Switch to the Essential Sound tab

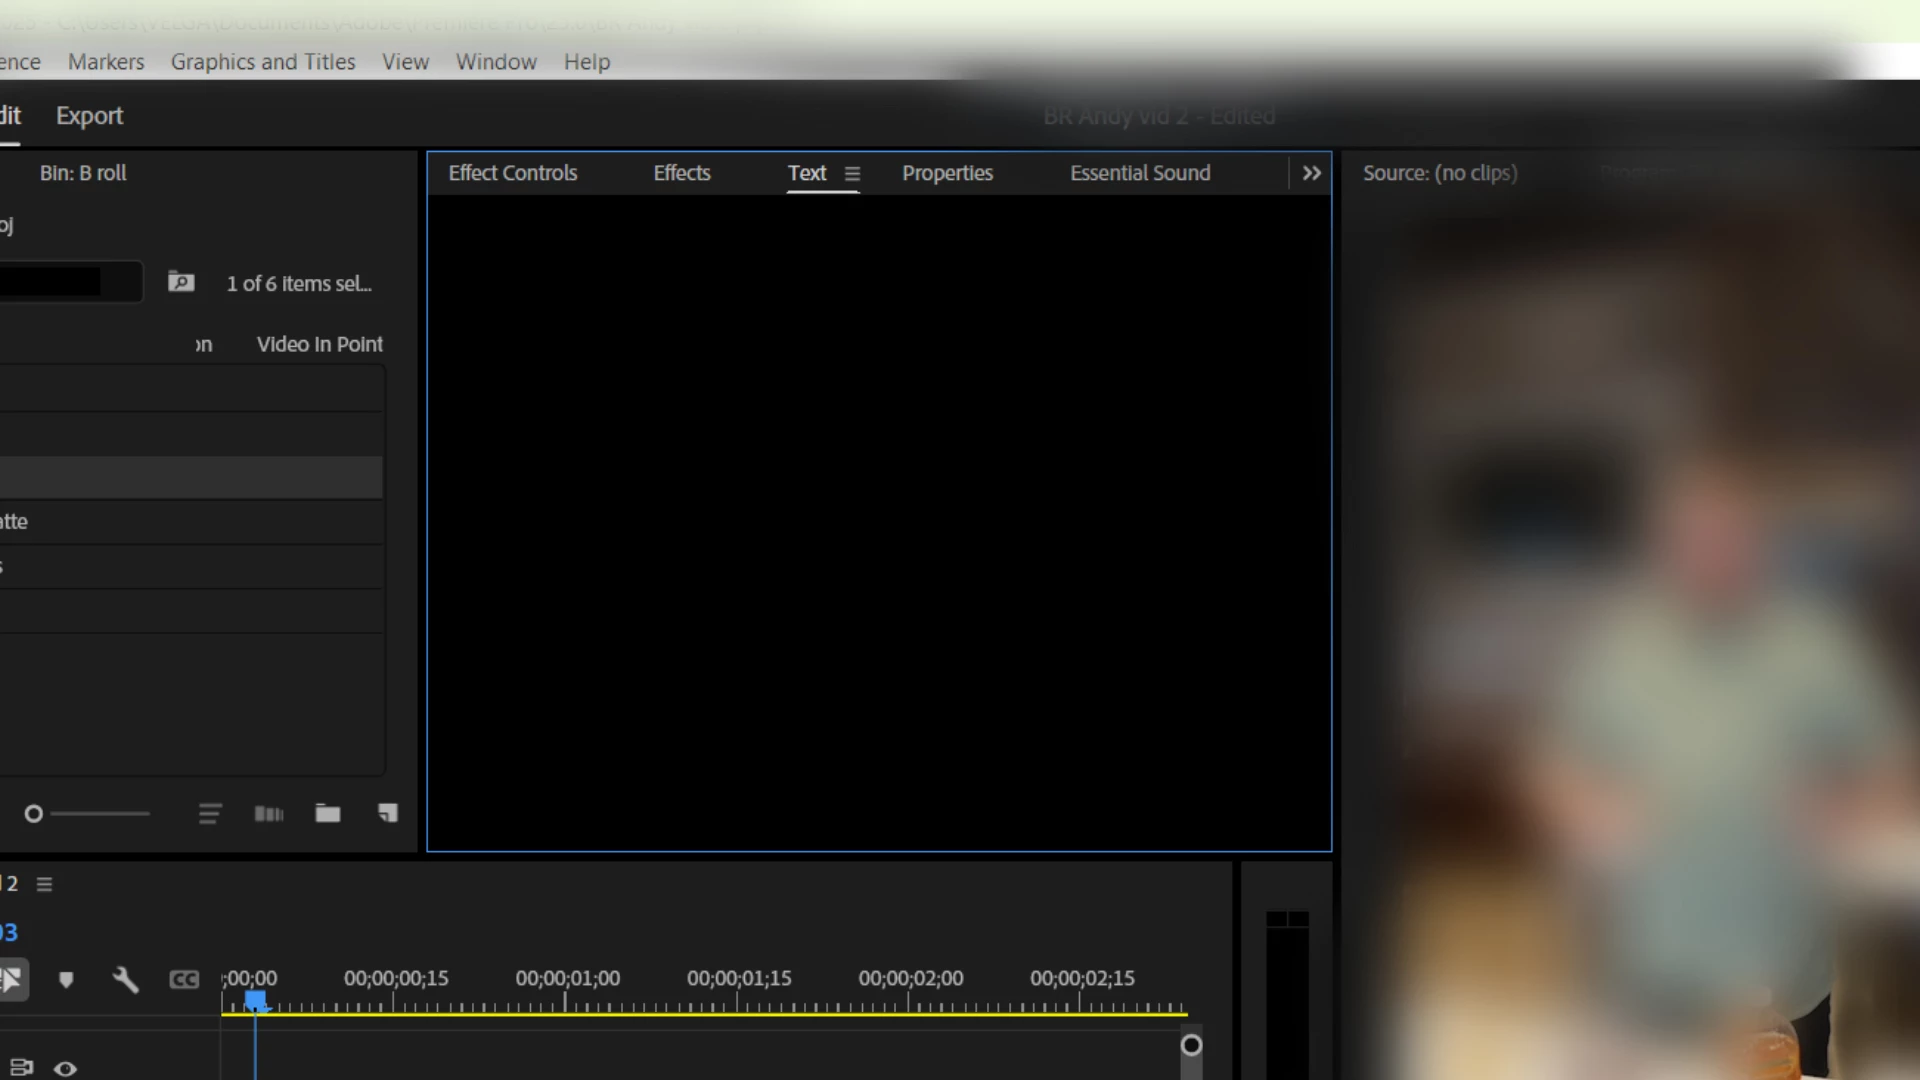pyautogui.click(x=1140, y=173)
